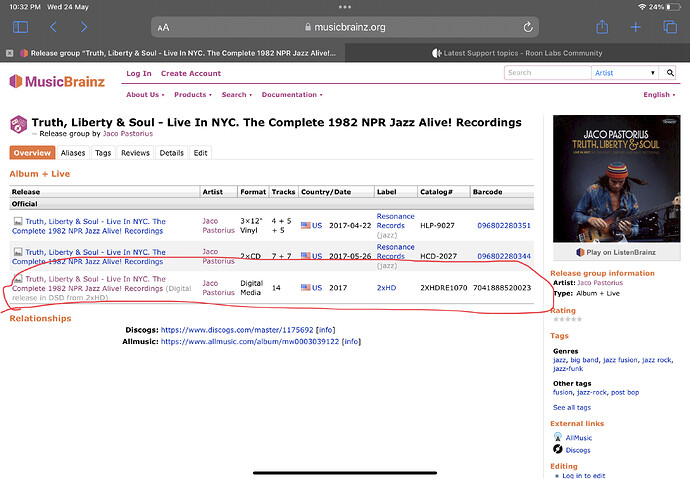690x479 pixels.
Task: Show the Safari tab overview
Action: 670,27
